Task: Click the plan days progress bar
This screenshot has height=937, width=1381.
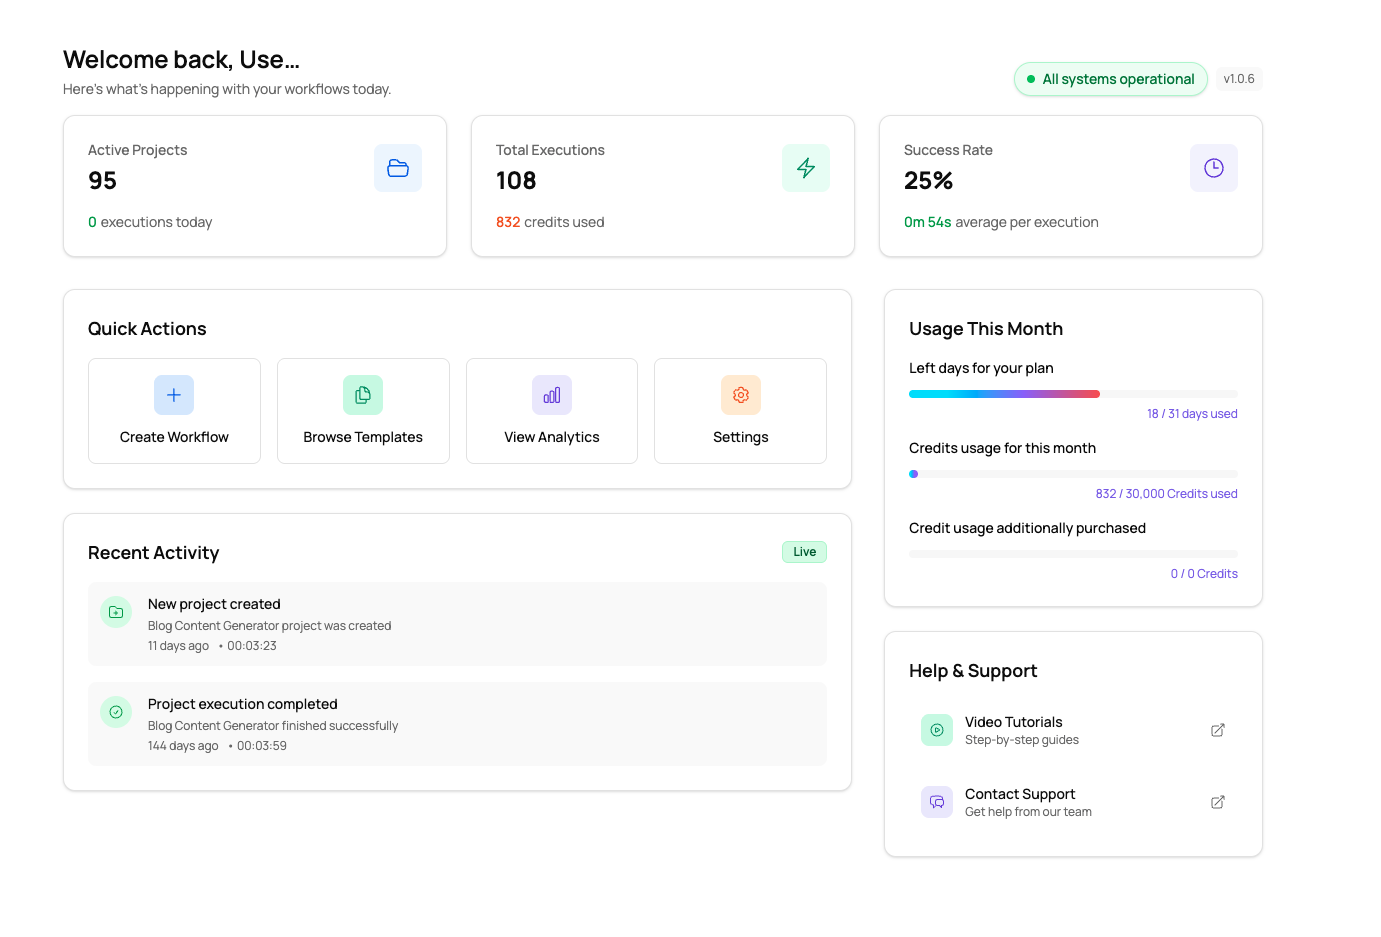Action: tap(1073, 393)
